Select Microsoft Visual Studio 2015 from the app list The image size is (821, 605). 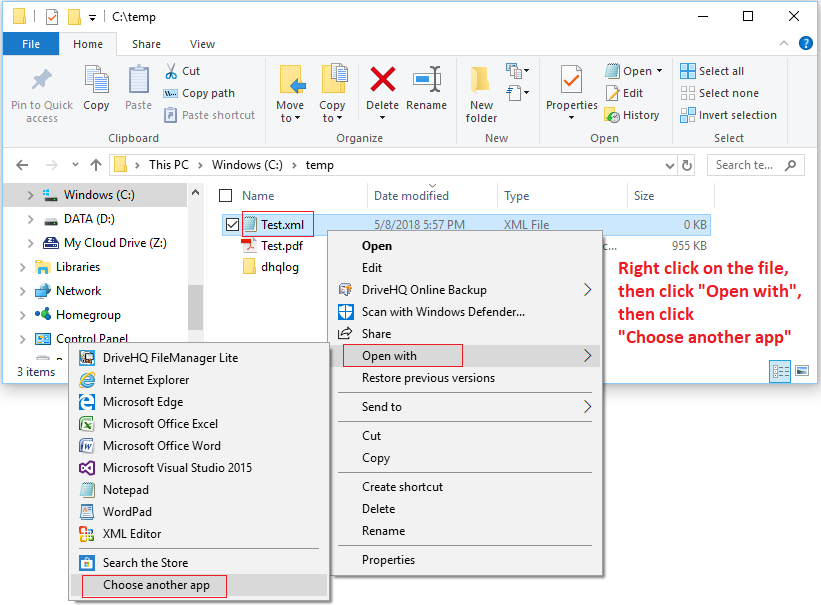coord(177,468)
